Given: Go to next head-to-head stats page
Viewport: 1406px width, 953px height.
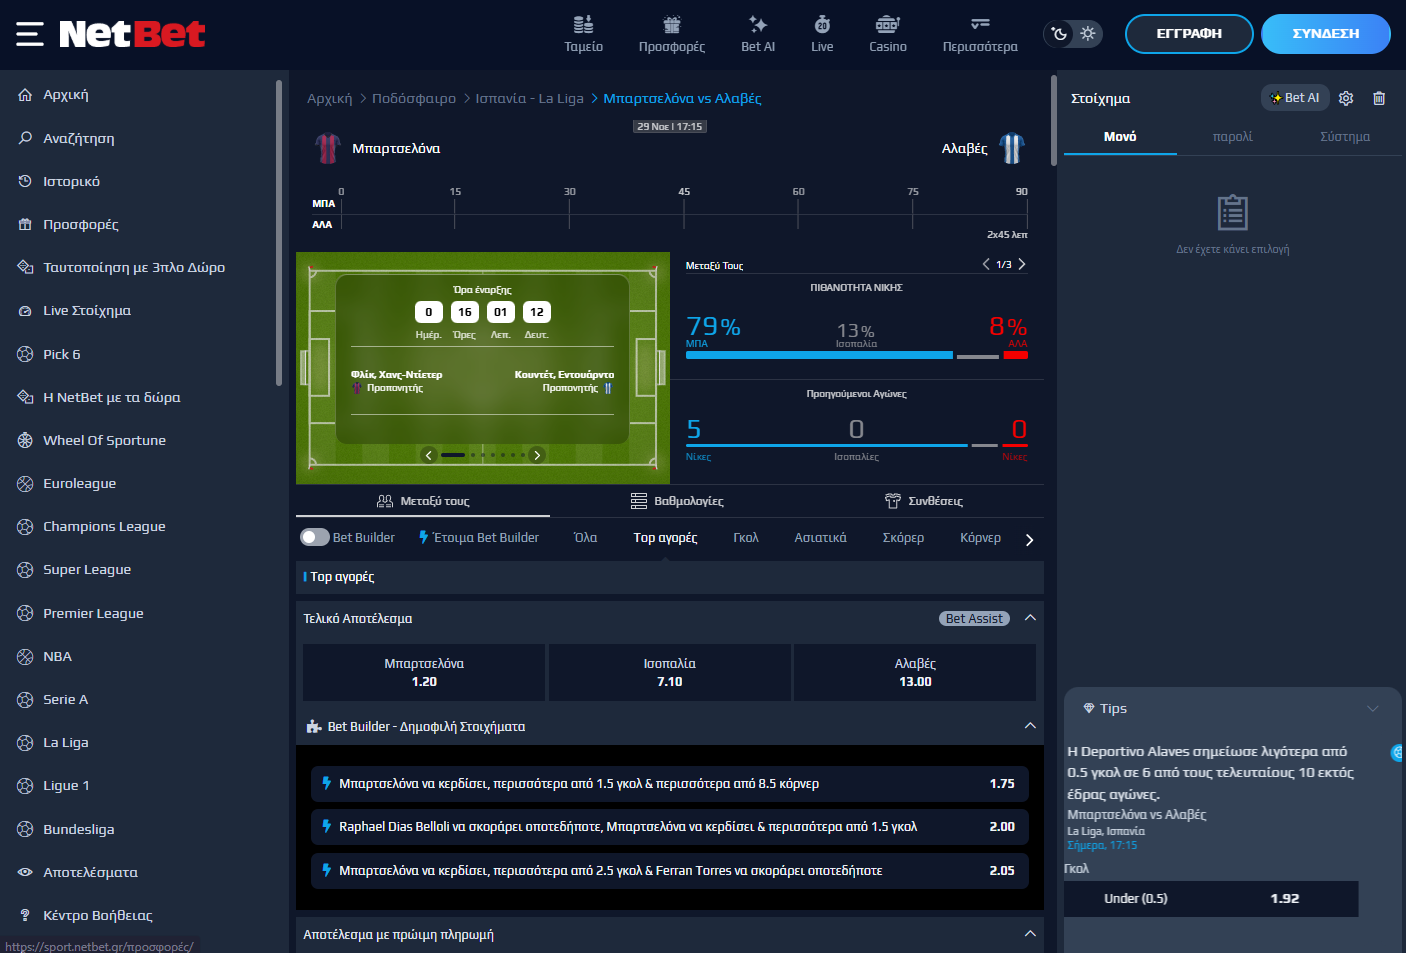Looking at the screenshot, I should click(x=1021, y=265).
